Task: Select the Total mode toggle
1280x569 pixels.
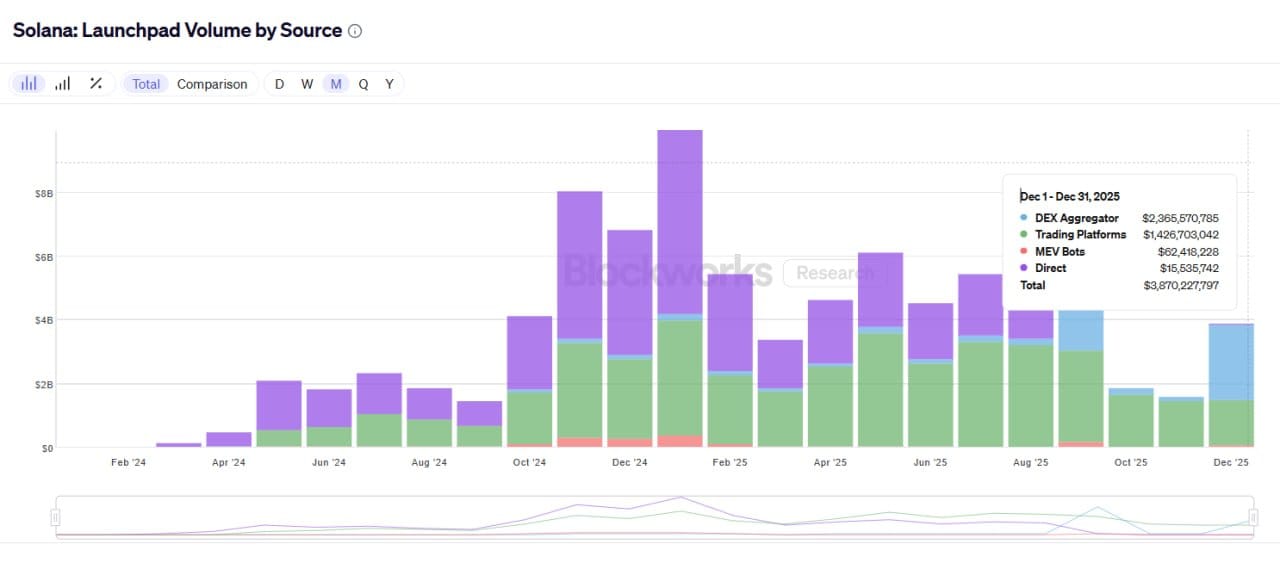Action: tap(146, 84)
